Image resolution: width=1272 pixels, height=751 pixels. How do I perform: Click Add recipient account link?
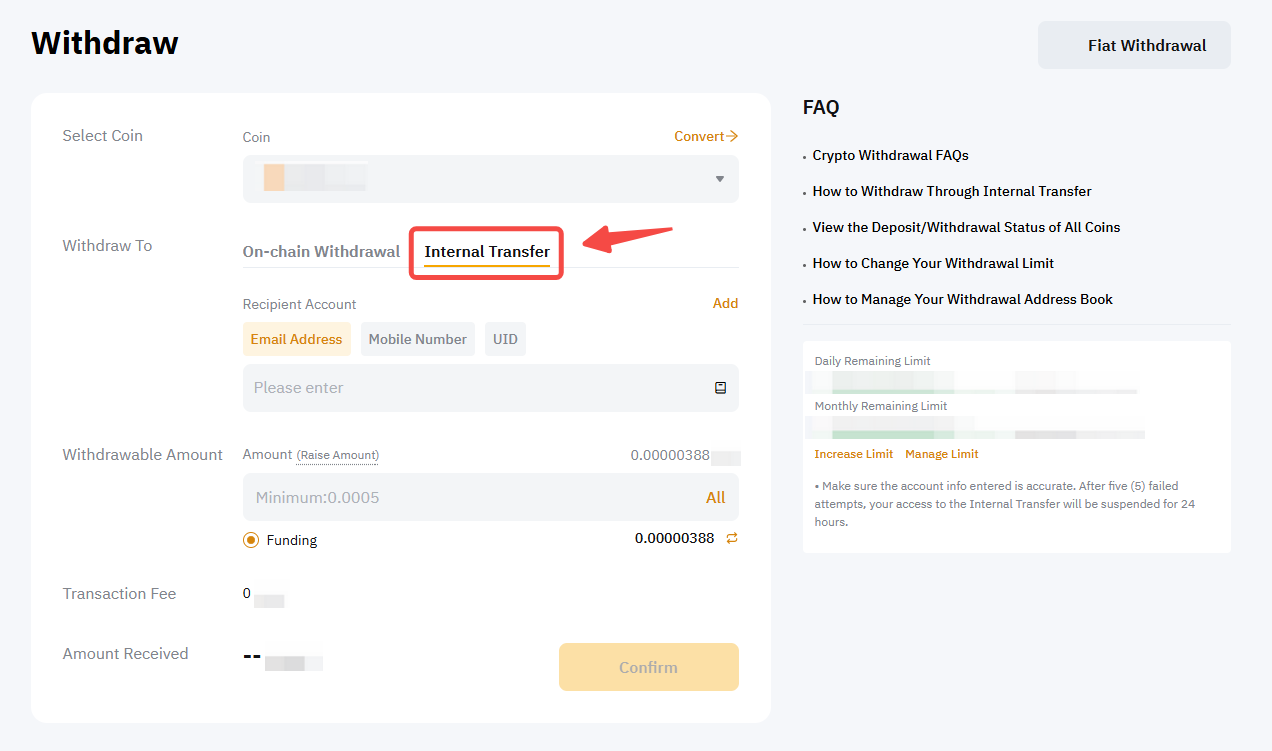(725, 303)
